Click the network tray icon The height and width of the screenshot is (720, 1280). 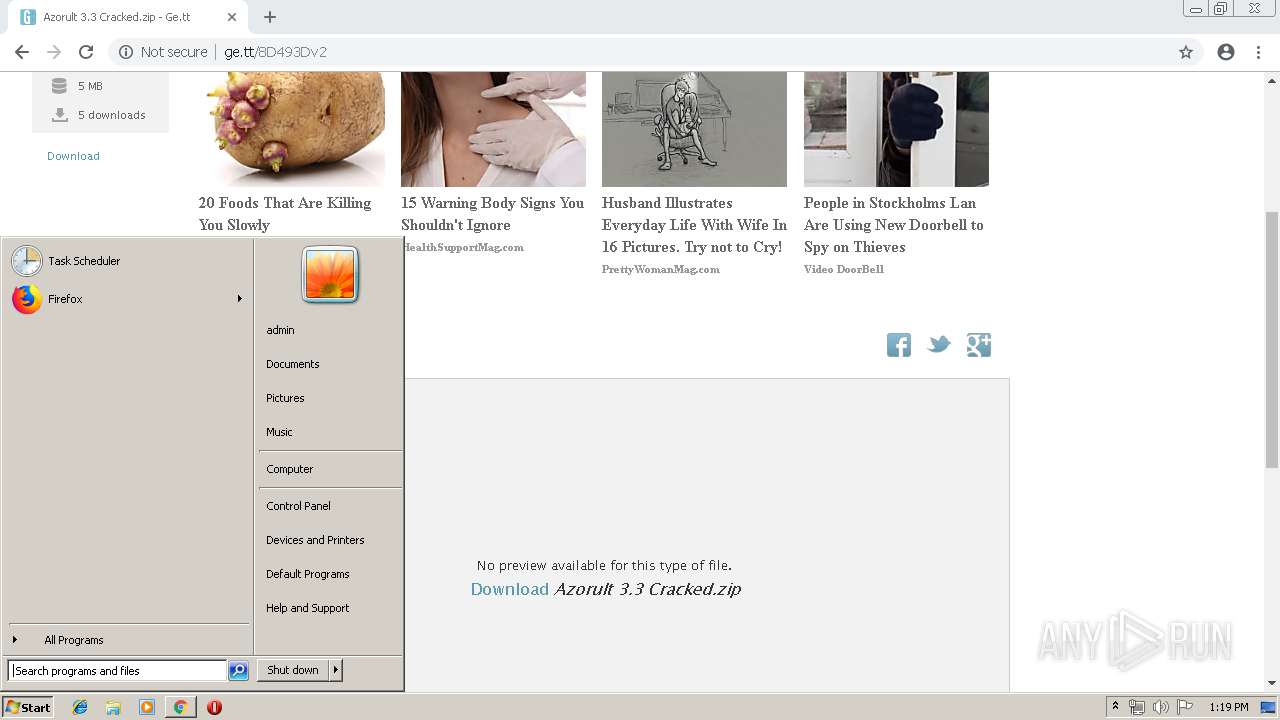tap(1137, 707)
